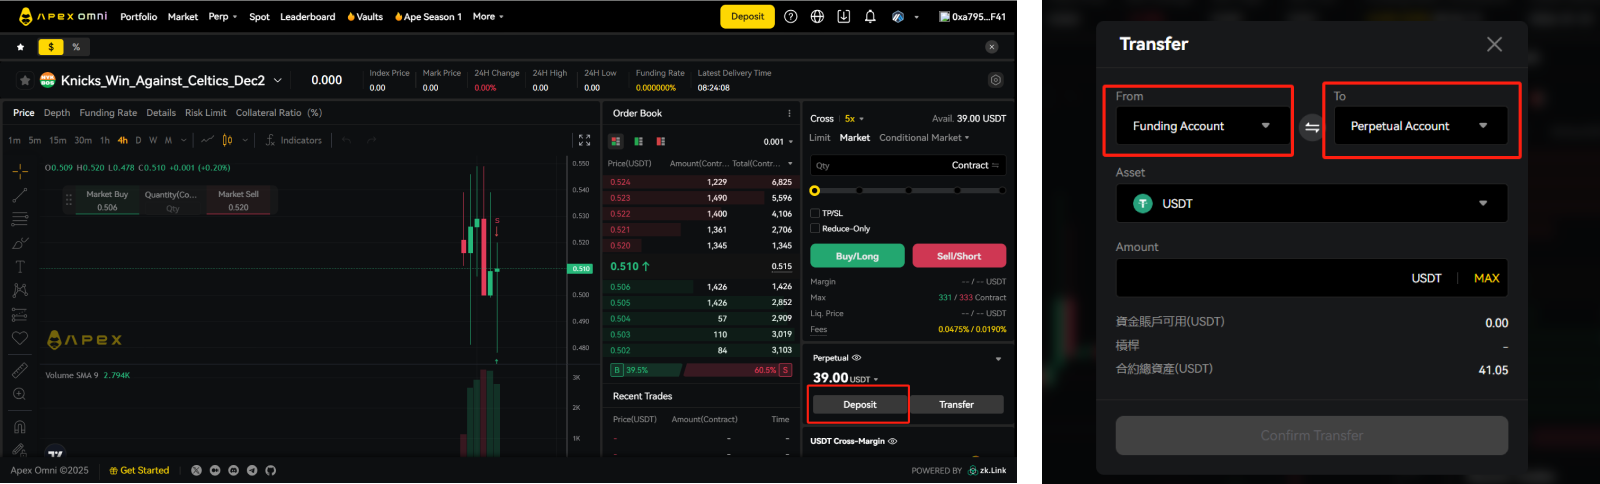
Task: Check the Reduce-Only option
Action: 815,229
